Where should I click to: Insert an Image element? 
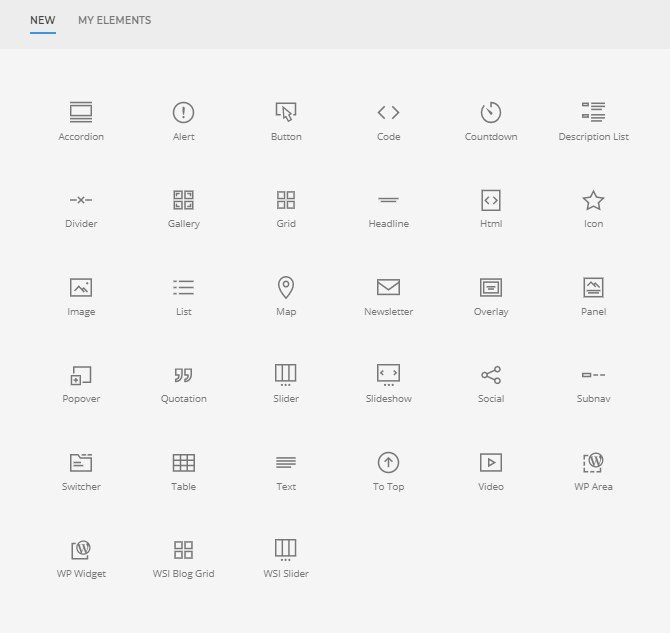(x=81, y=297)
